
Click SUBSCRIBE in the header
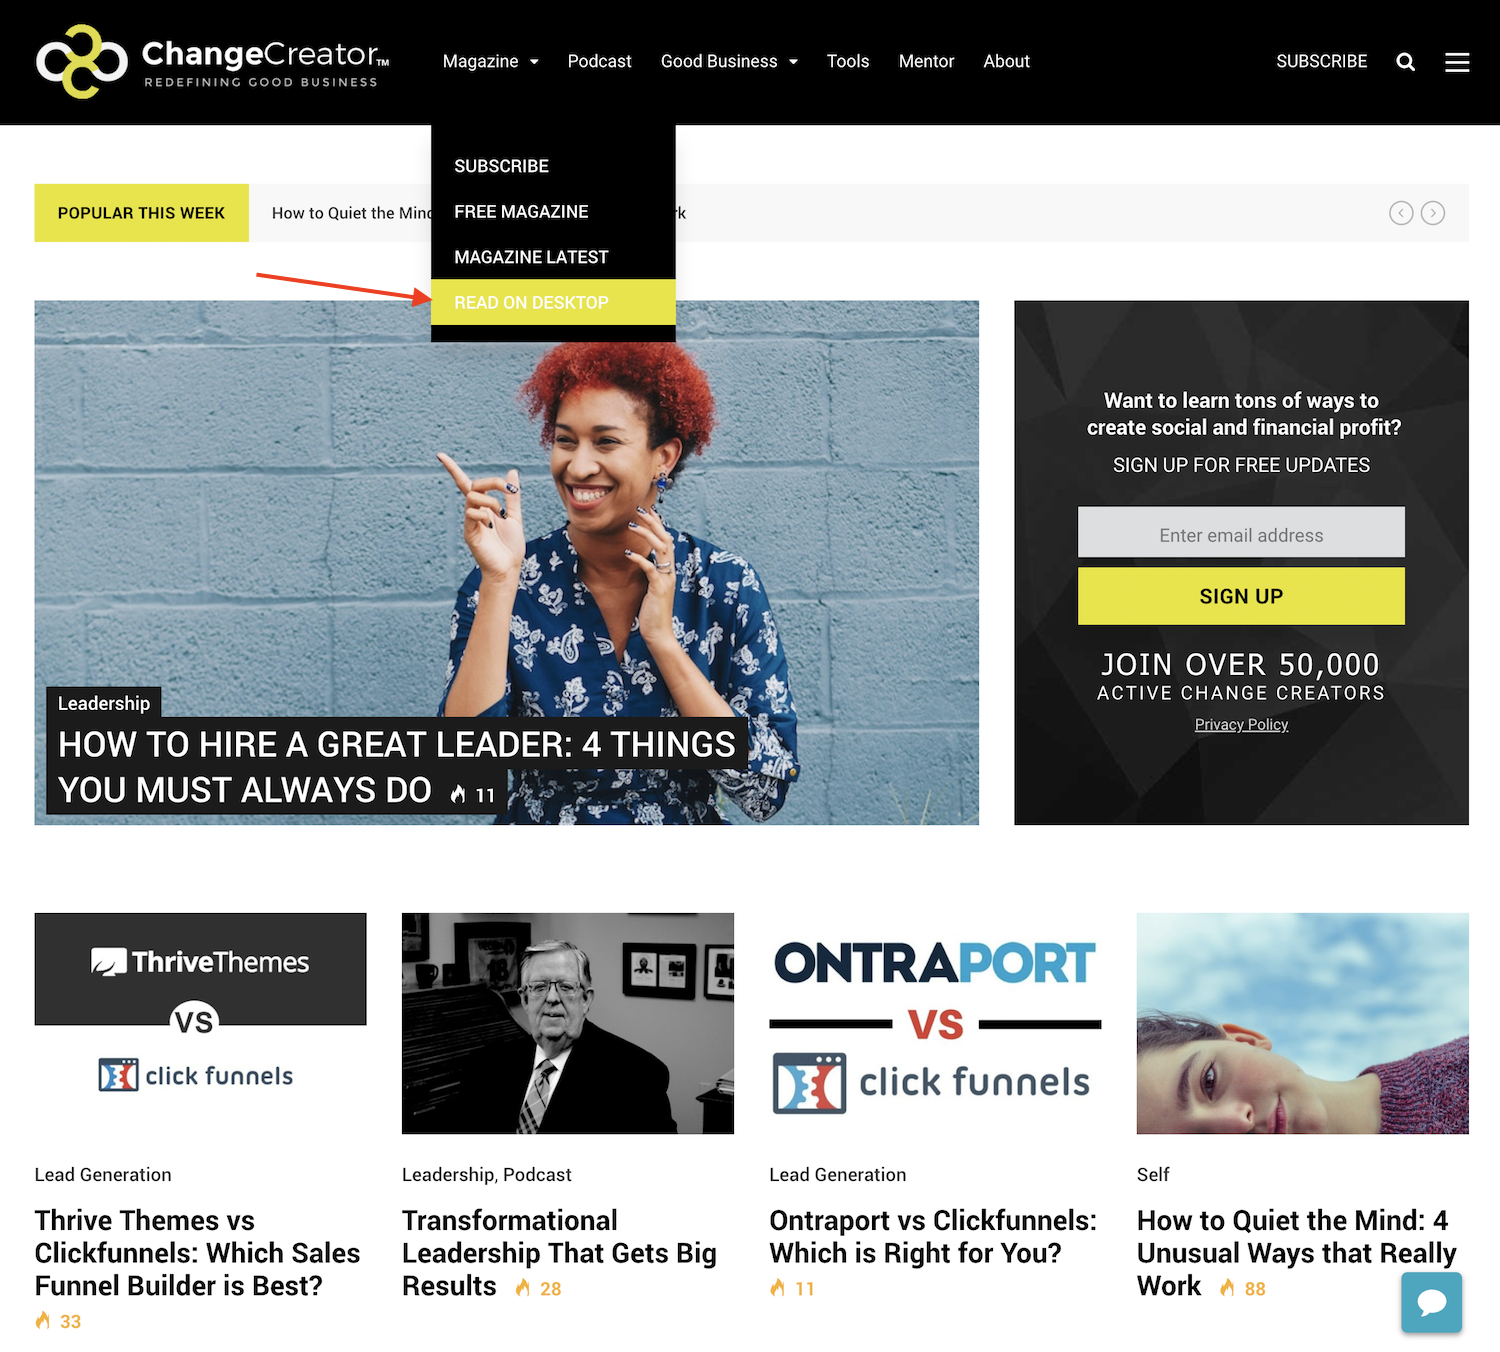pyautogui.click(x=1322, y=61)
